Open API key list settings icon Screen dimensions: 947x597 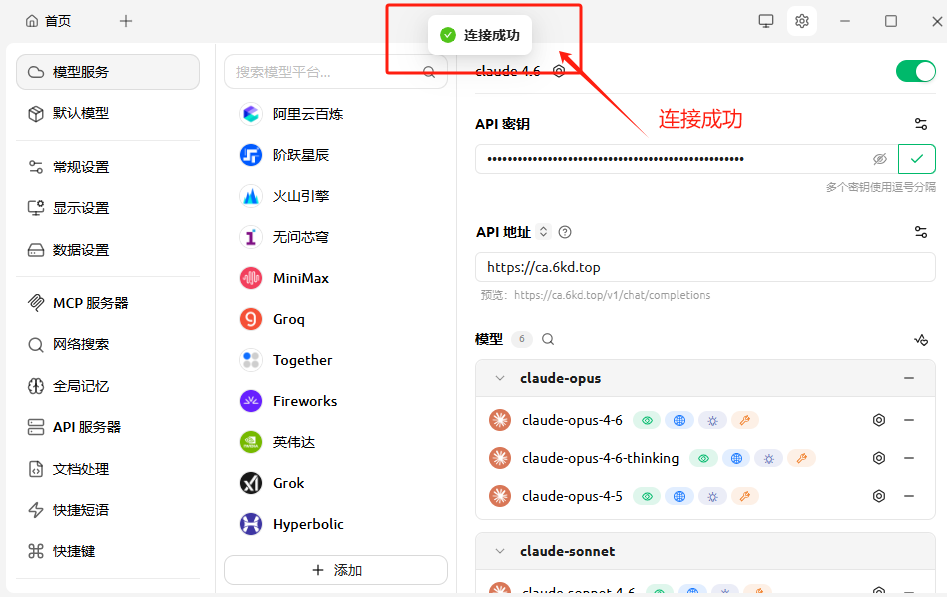coord(920,124)
